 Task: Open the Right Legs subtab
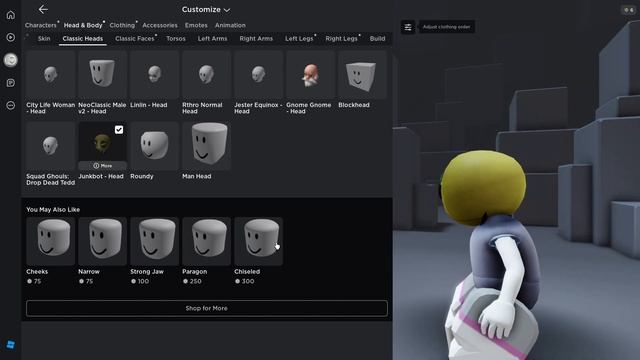[x=341, y=39]
